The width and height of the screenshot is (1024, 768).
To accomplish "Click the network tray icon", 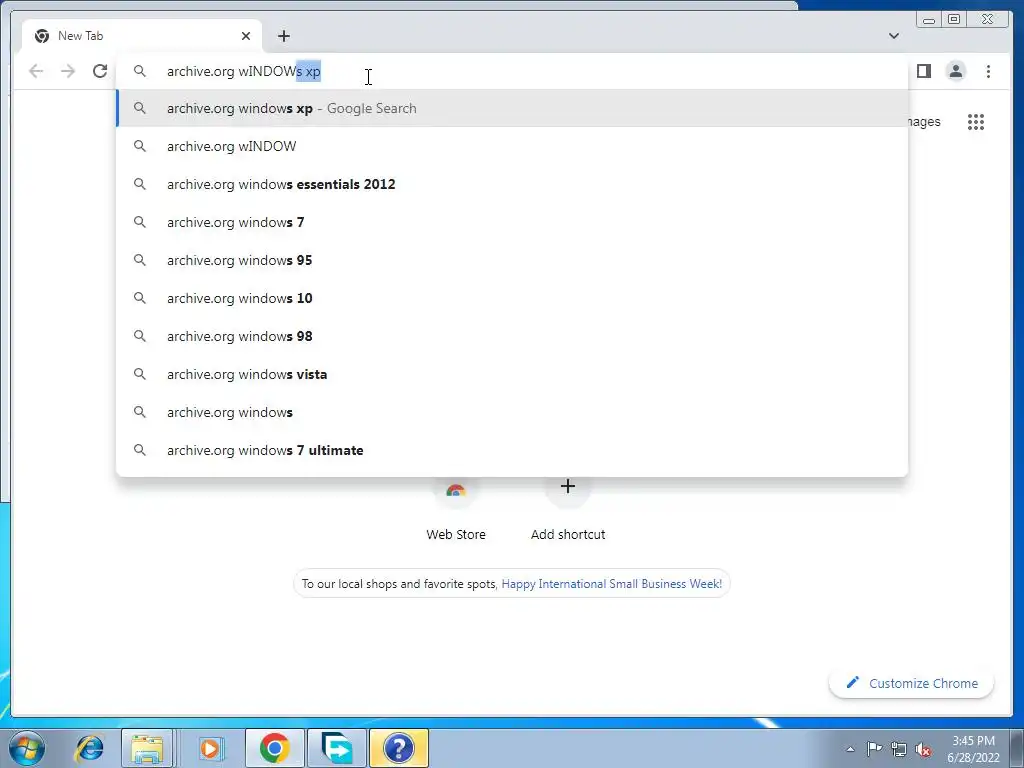I will (899, 749).
